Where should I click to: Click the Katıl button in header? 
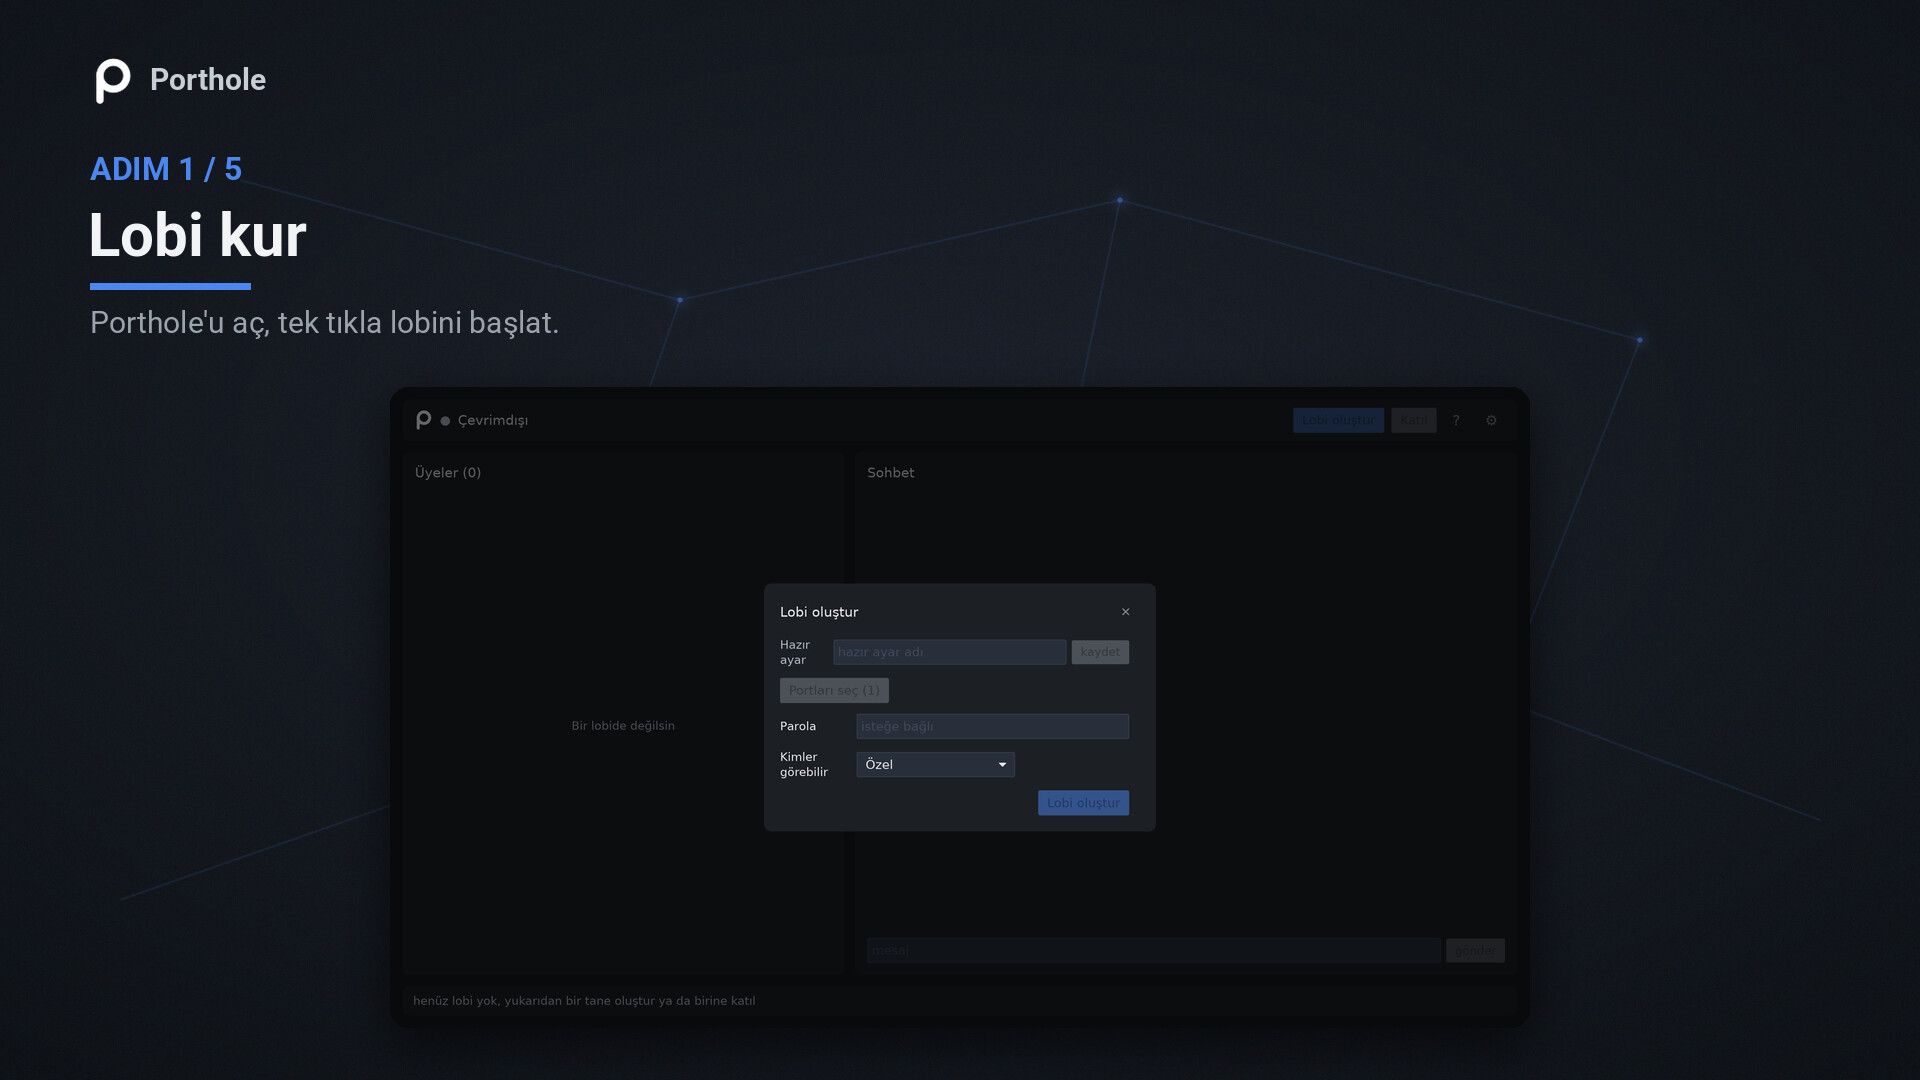click(1413, 420)
